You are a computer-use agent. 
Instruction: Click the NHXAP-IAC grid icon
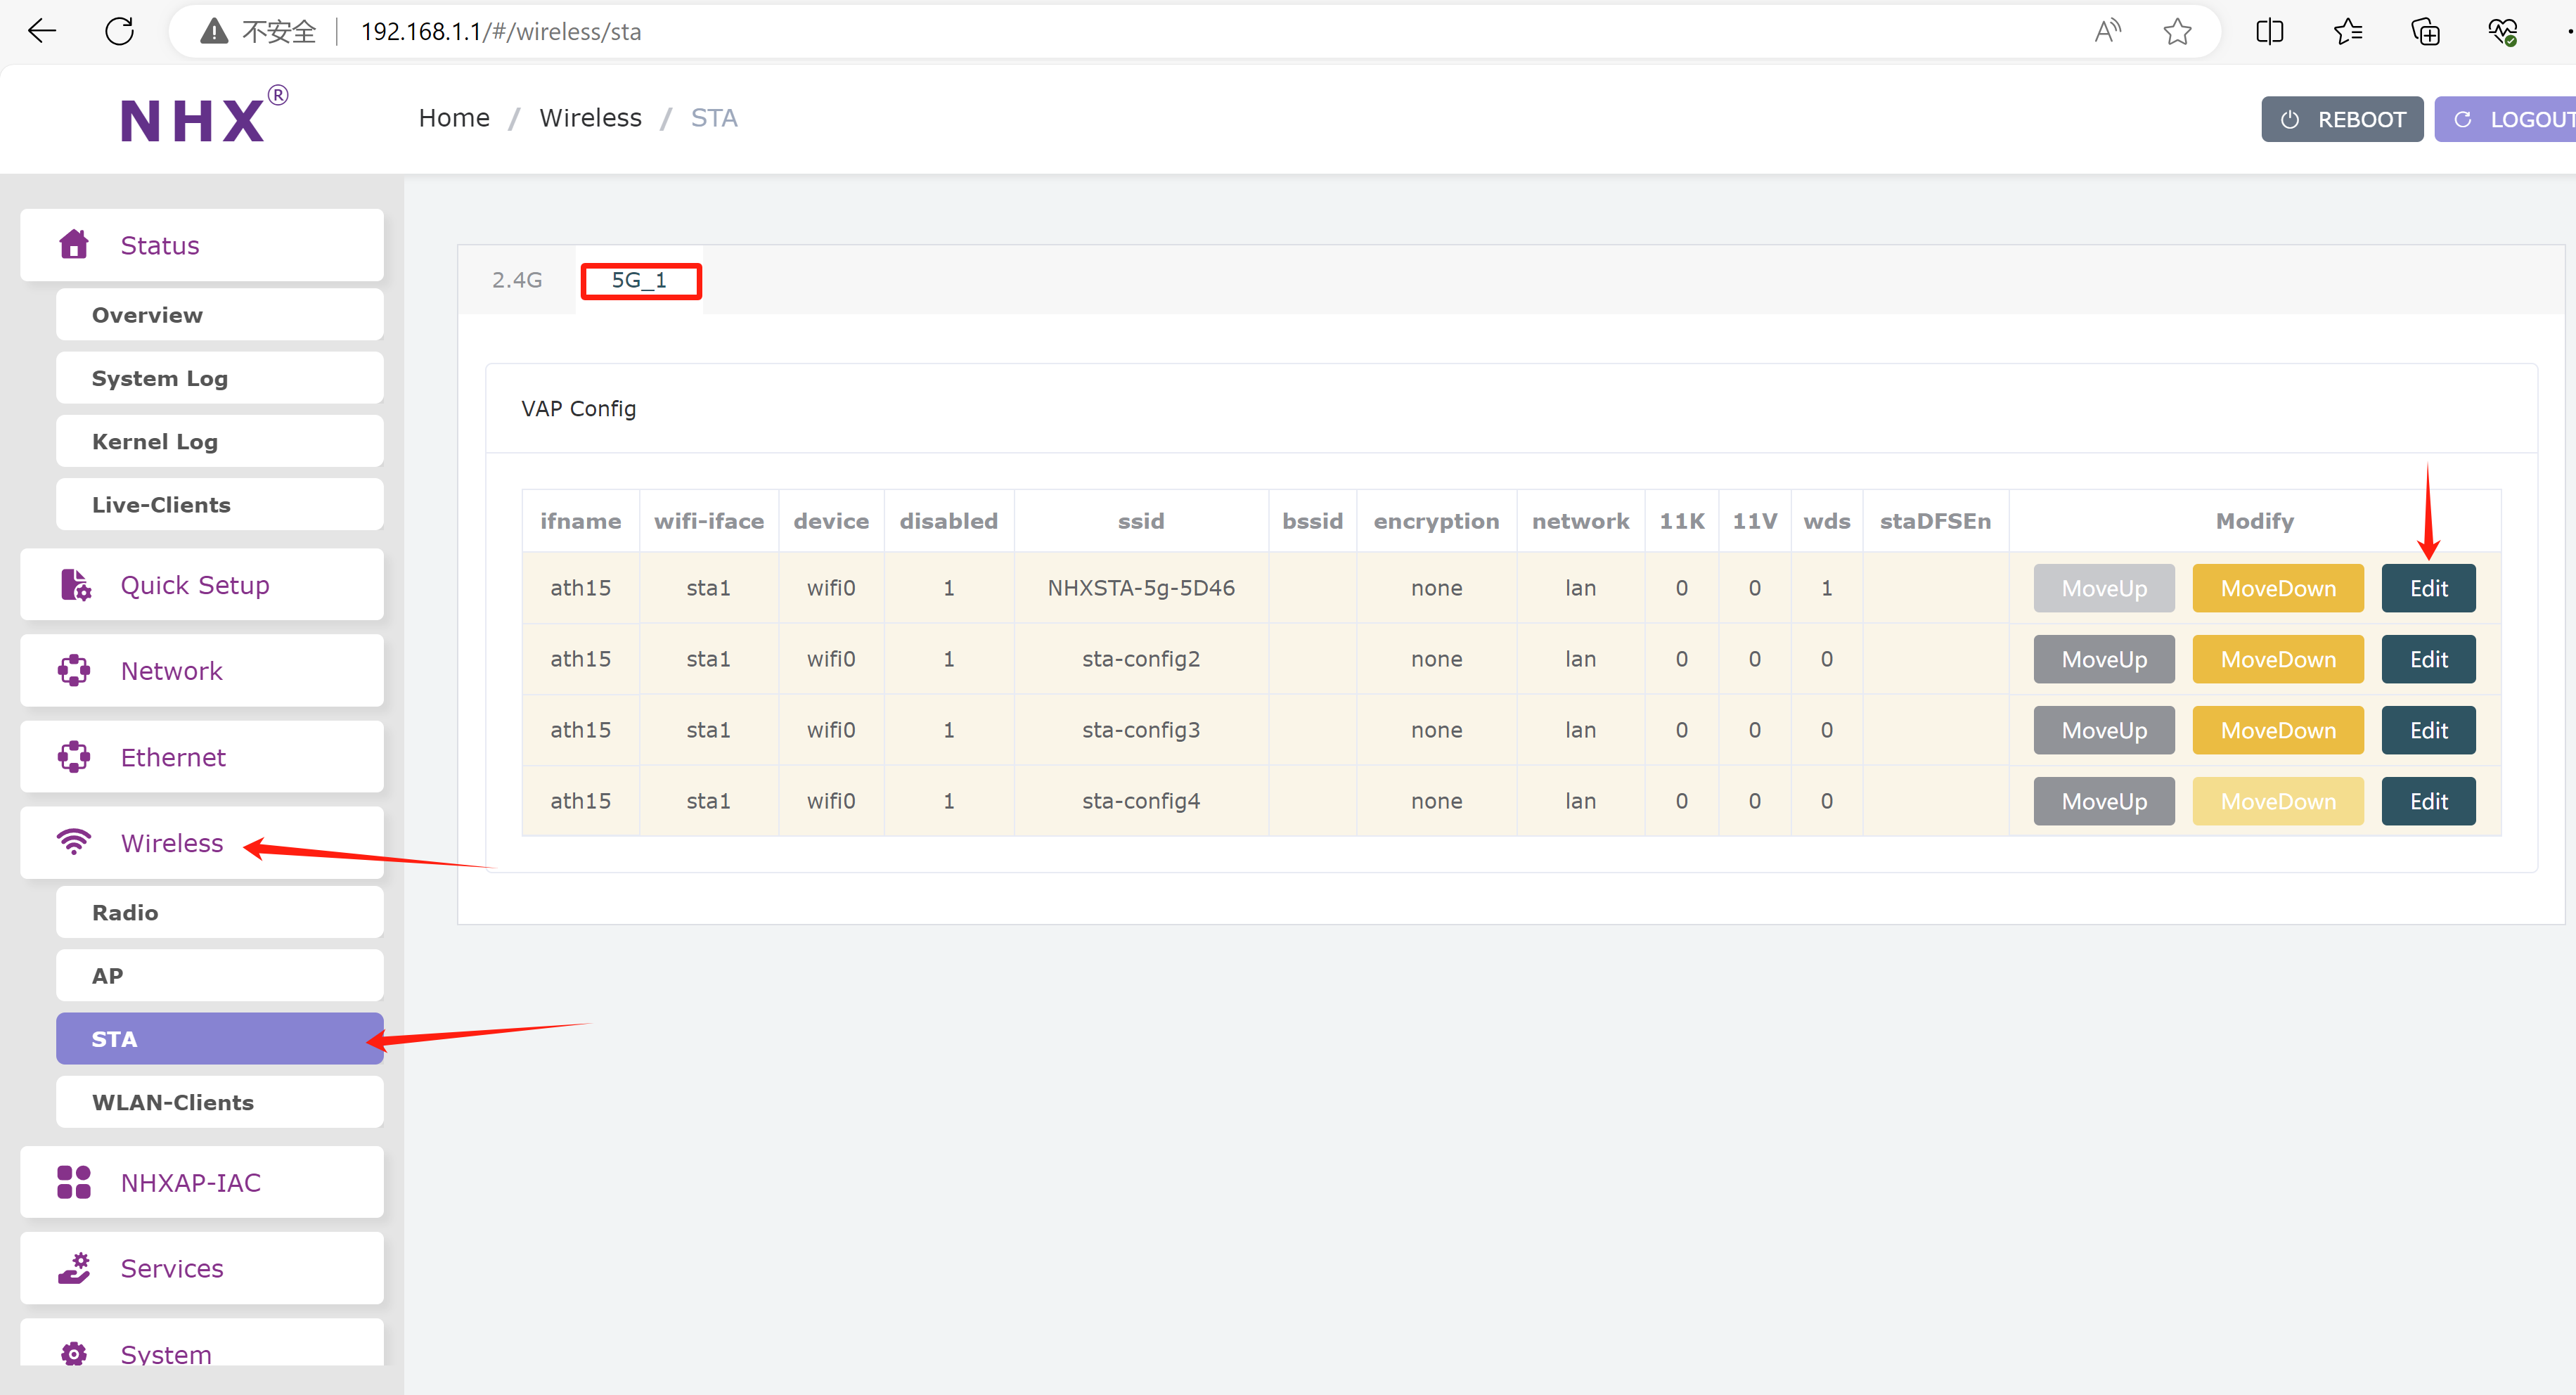click(74, 1182)
